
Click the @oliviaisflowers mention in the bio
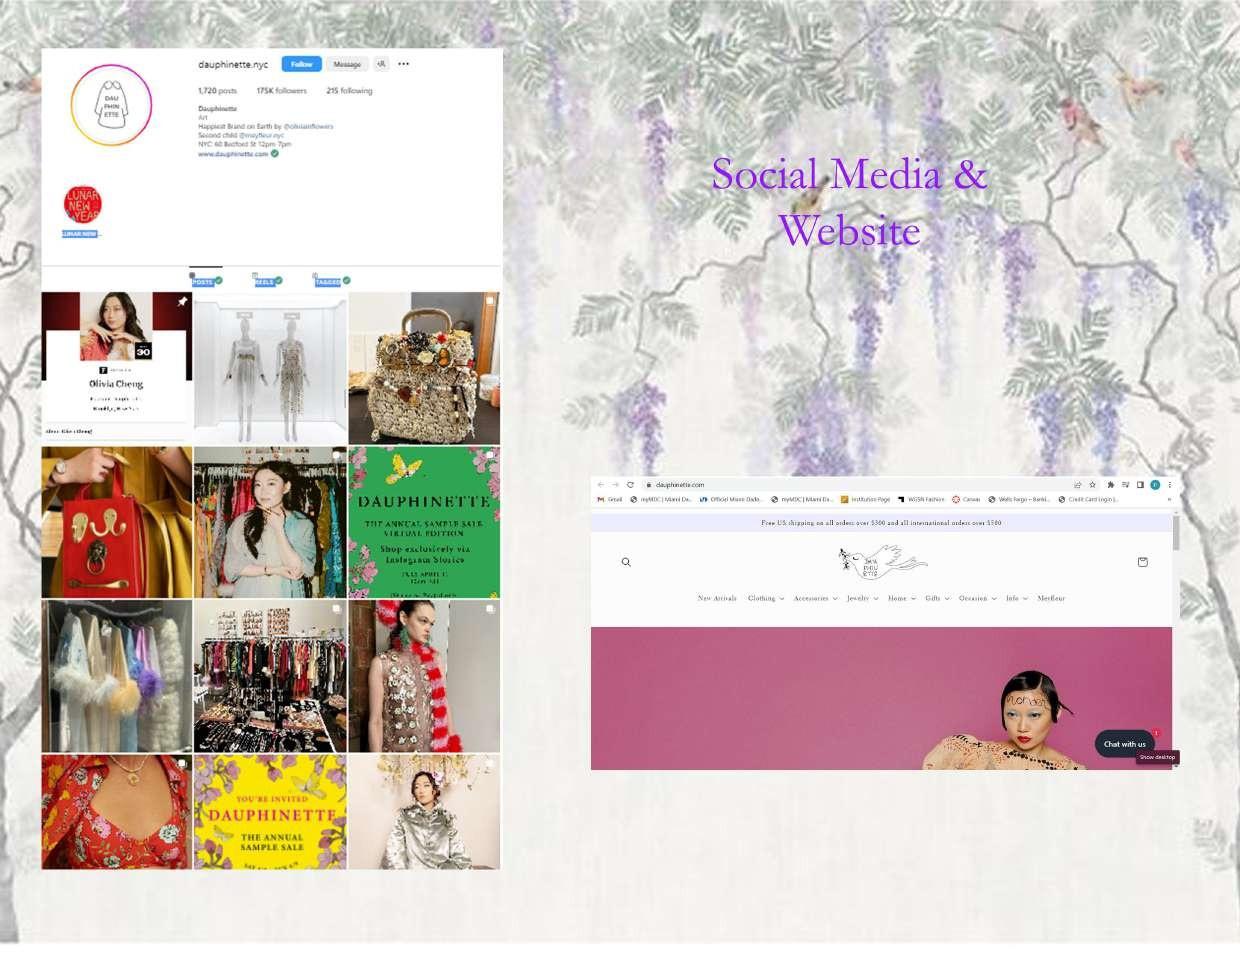(308, 127)
